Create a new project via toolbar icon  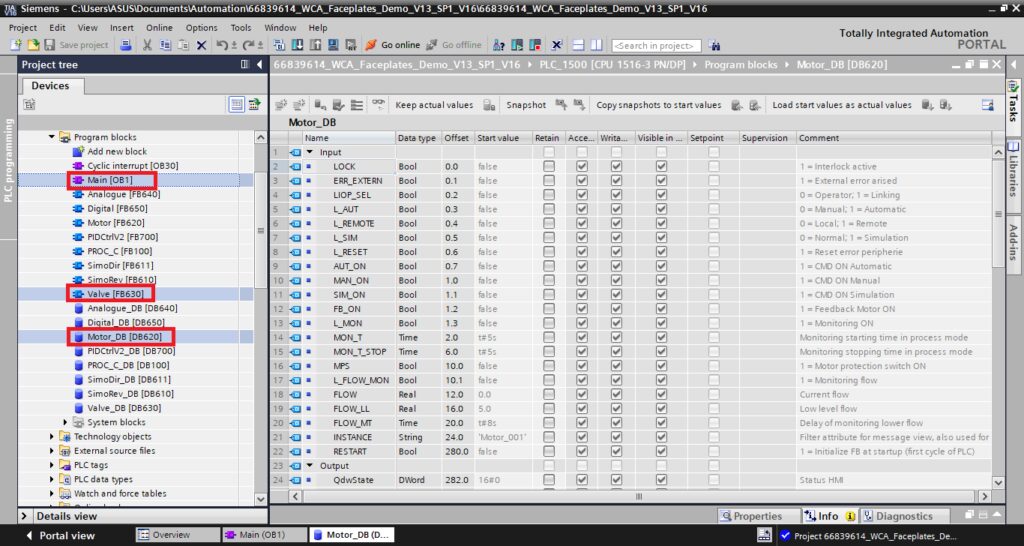click(x=16, y=45)
